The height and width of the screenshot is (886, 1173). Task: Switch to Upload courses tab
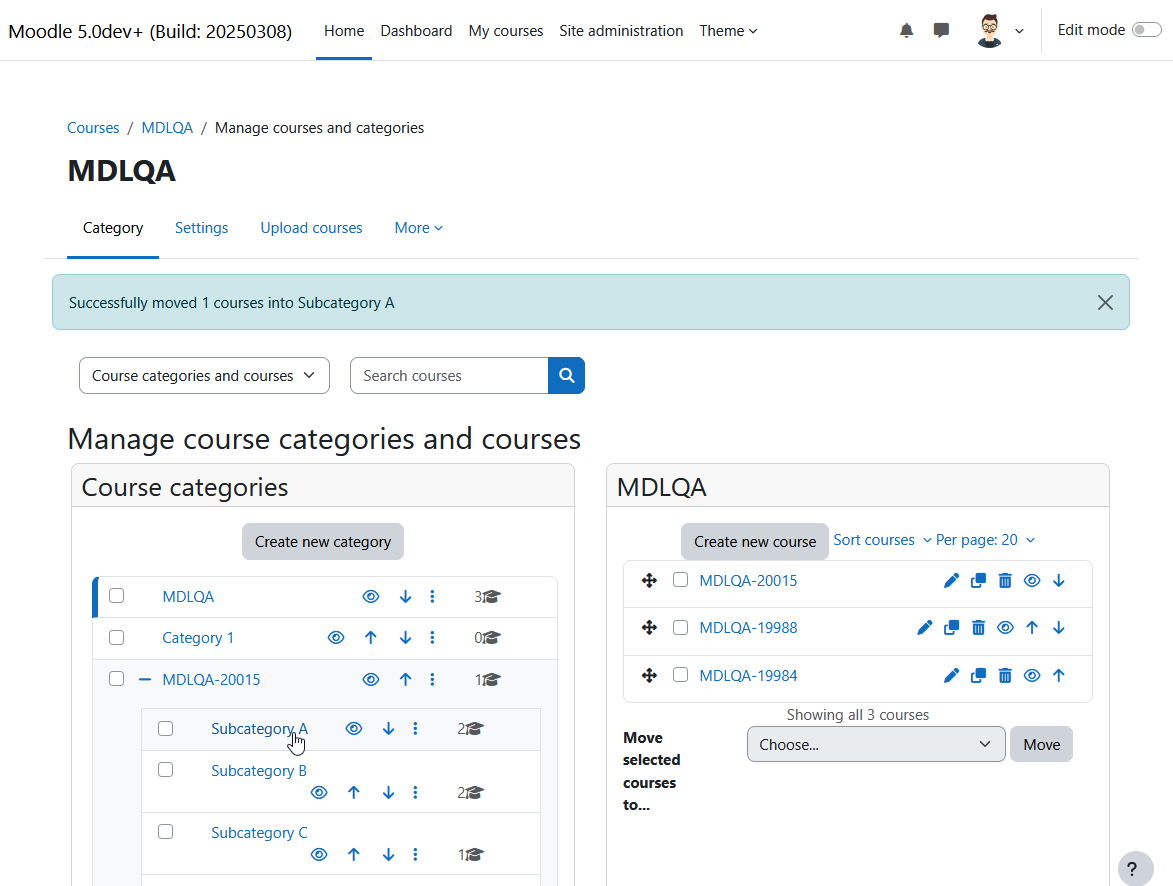(x=311, y=228)
